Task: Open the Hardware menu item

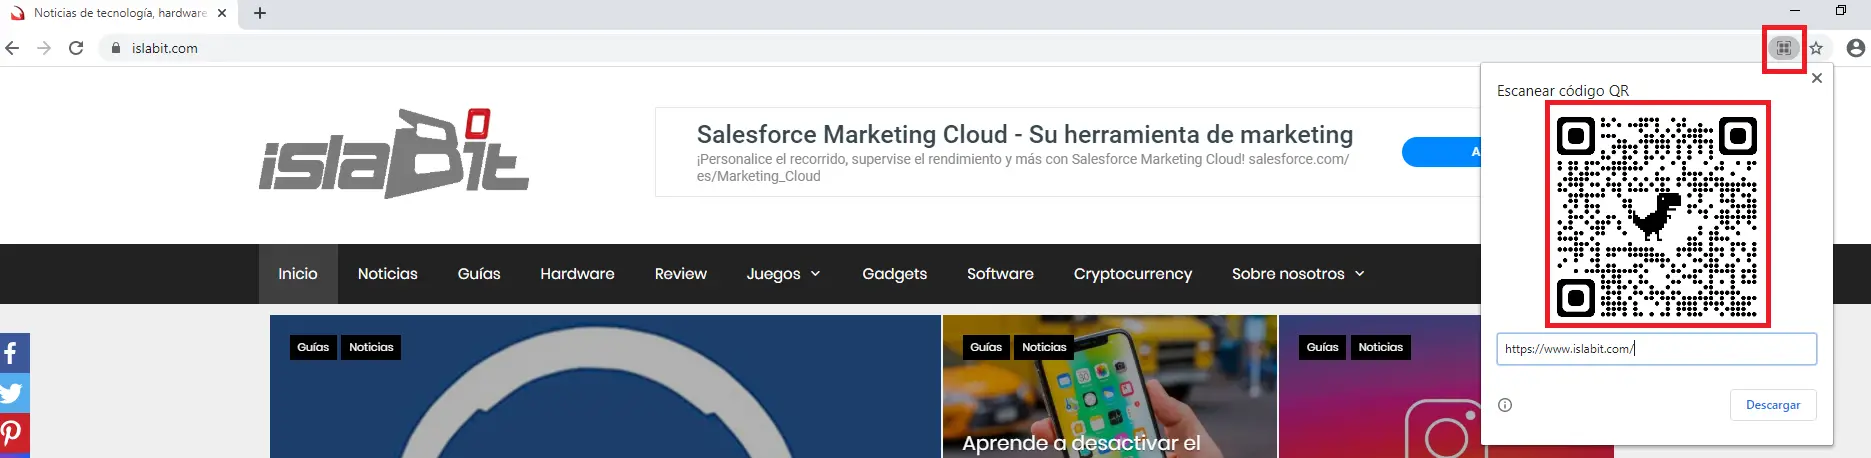Action: 577,274
